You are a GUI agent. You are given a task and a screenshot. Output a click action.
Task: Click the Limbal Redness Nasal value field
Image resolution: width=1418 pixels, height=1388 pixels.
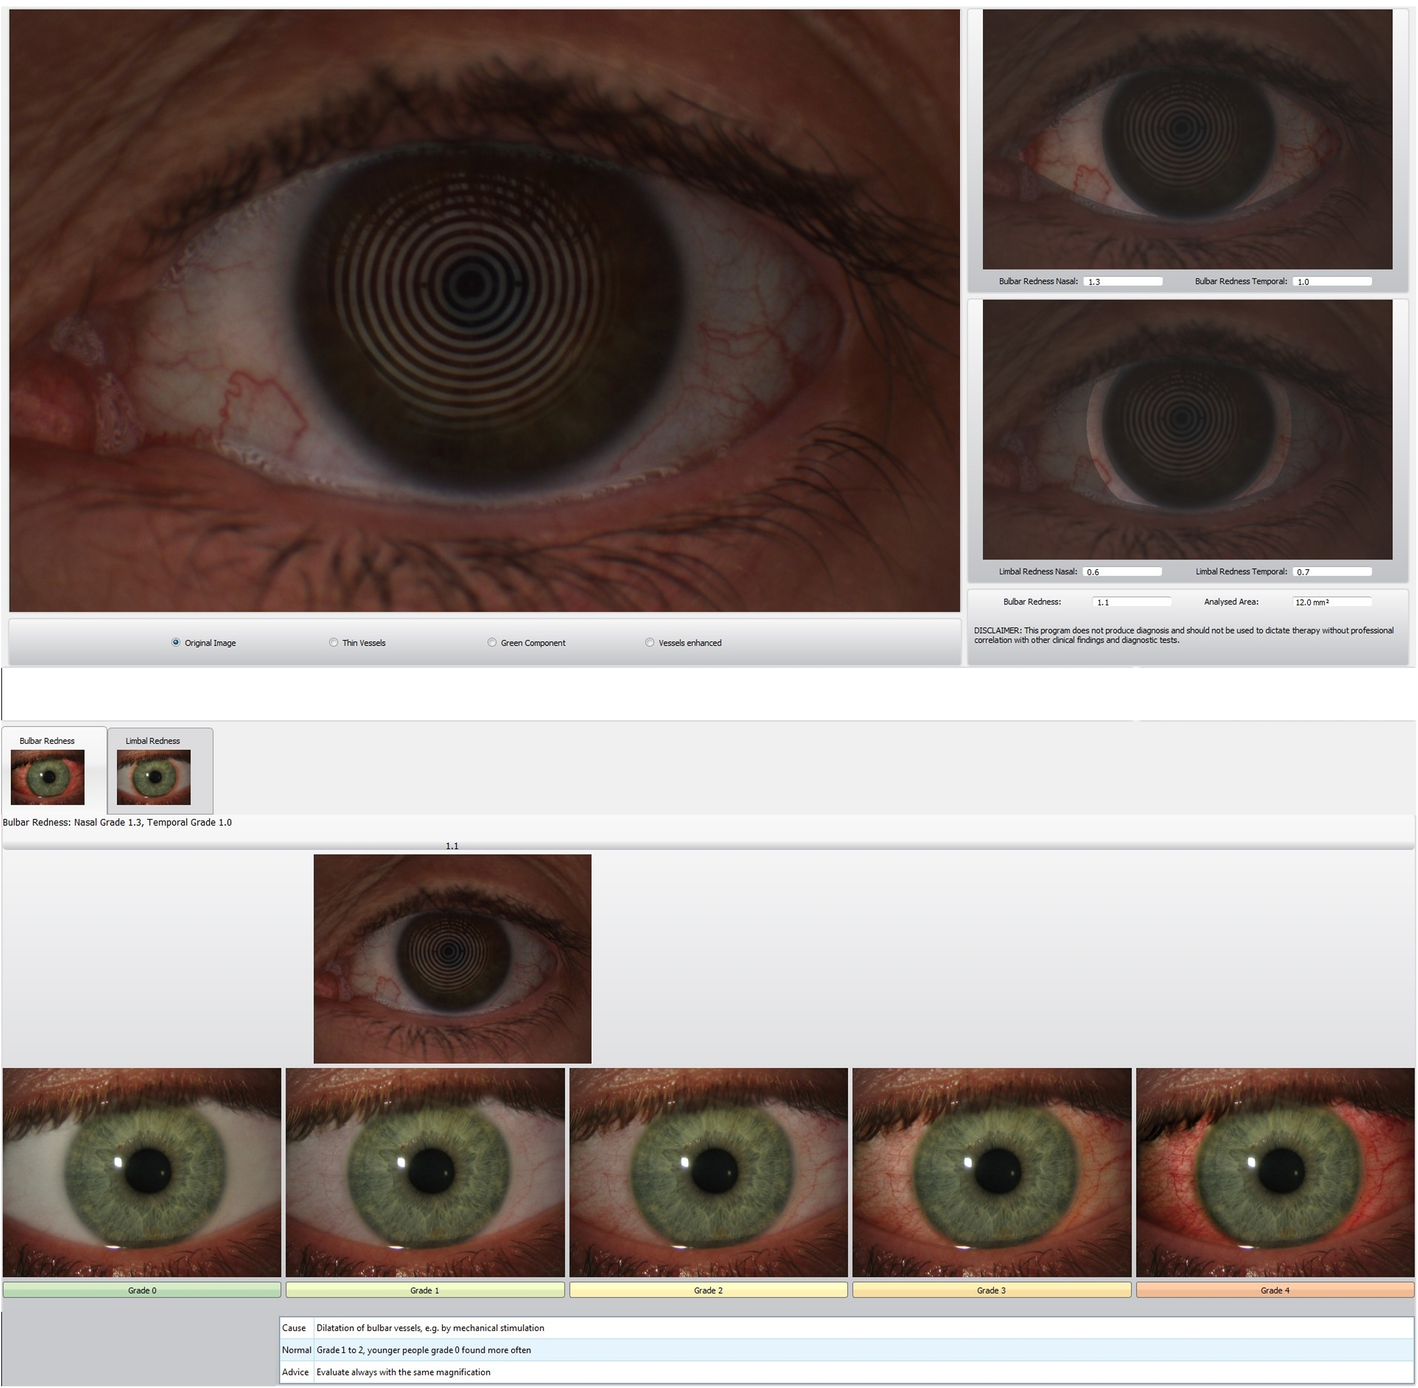point(1123,572)
